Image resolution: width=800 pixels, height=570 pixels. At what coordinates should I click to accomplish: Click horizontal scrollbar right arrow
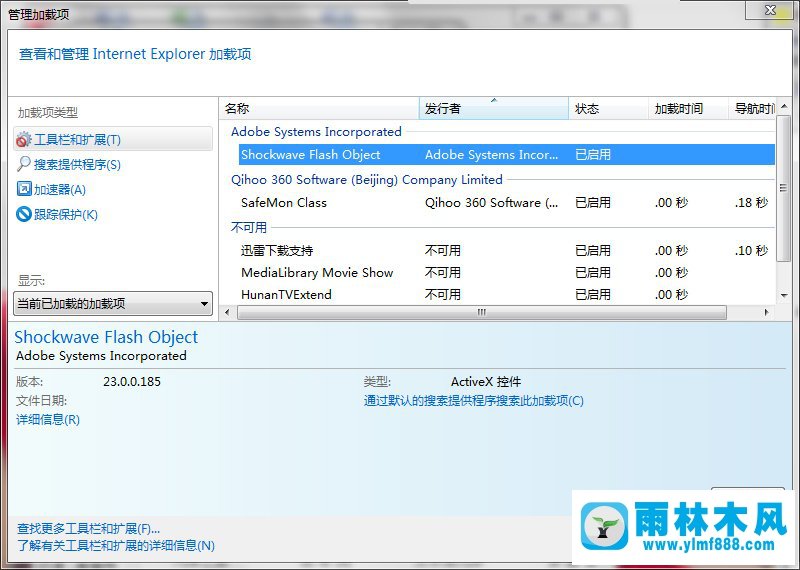(766, 312)
